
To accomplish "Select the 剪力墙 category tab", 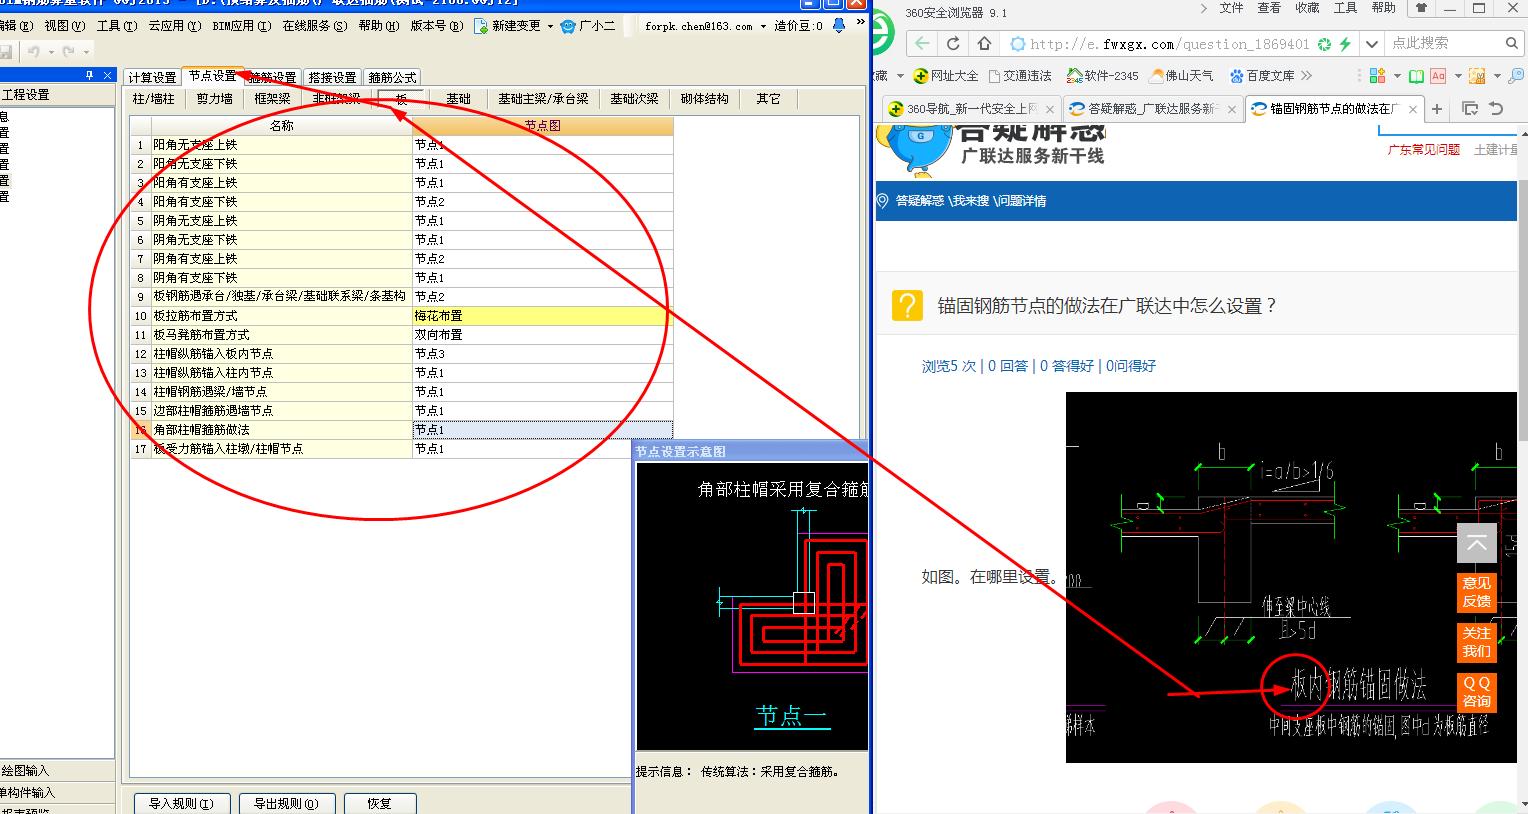I will click(215, 98).
